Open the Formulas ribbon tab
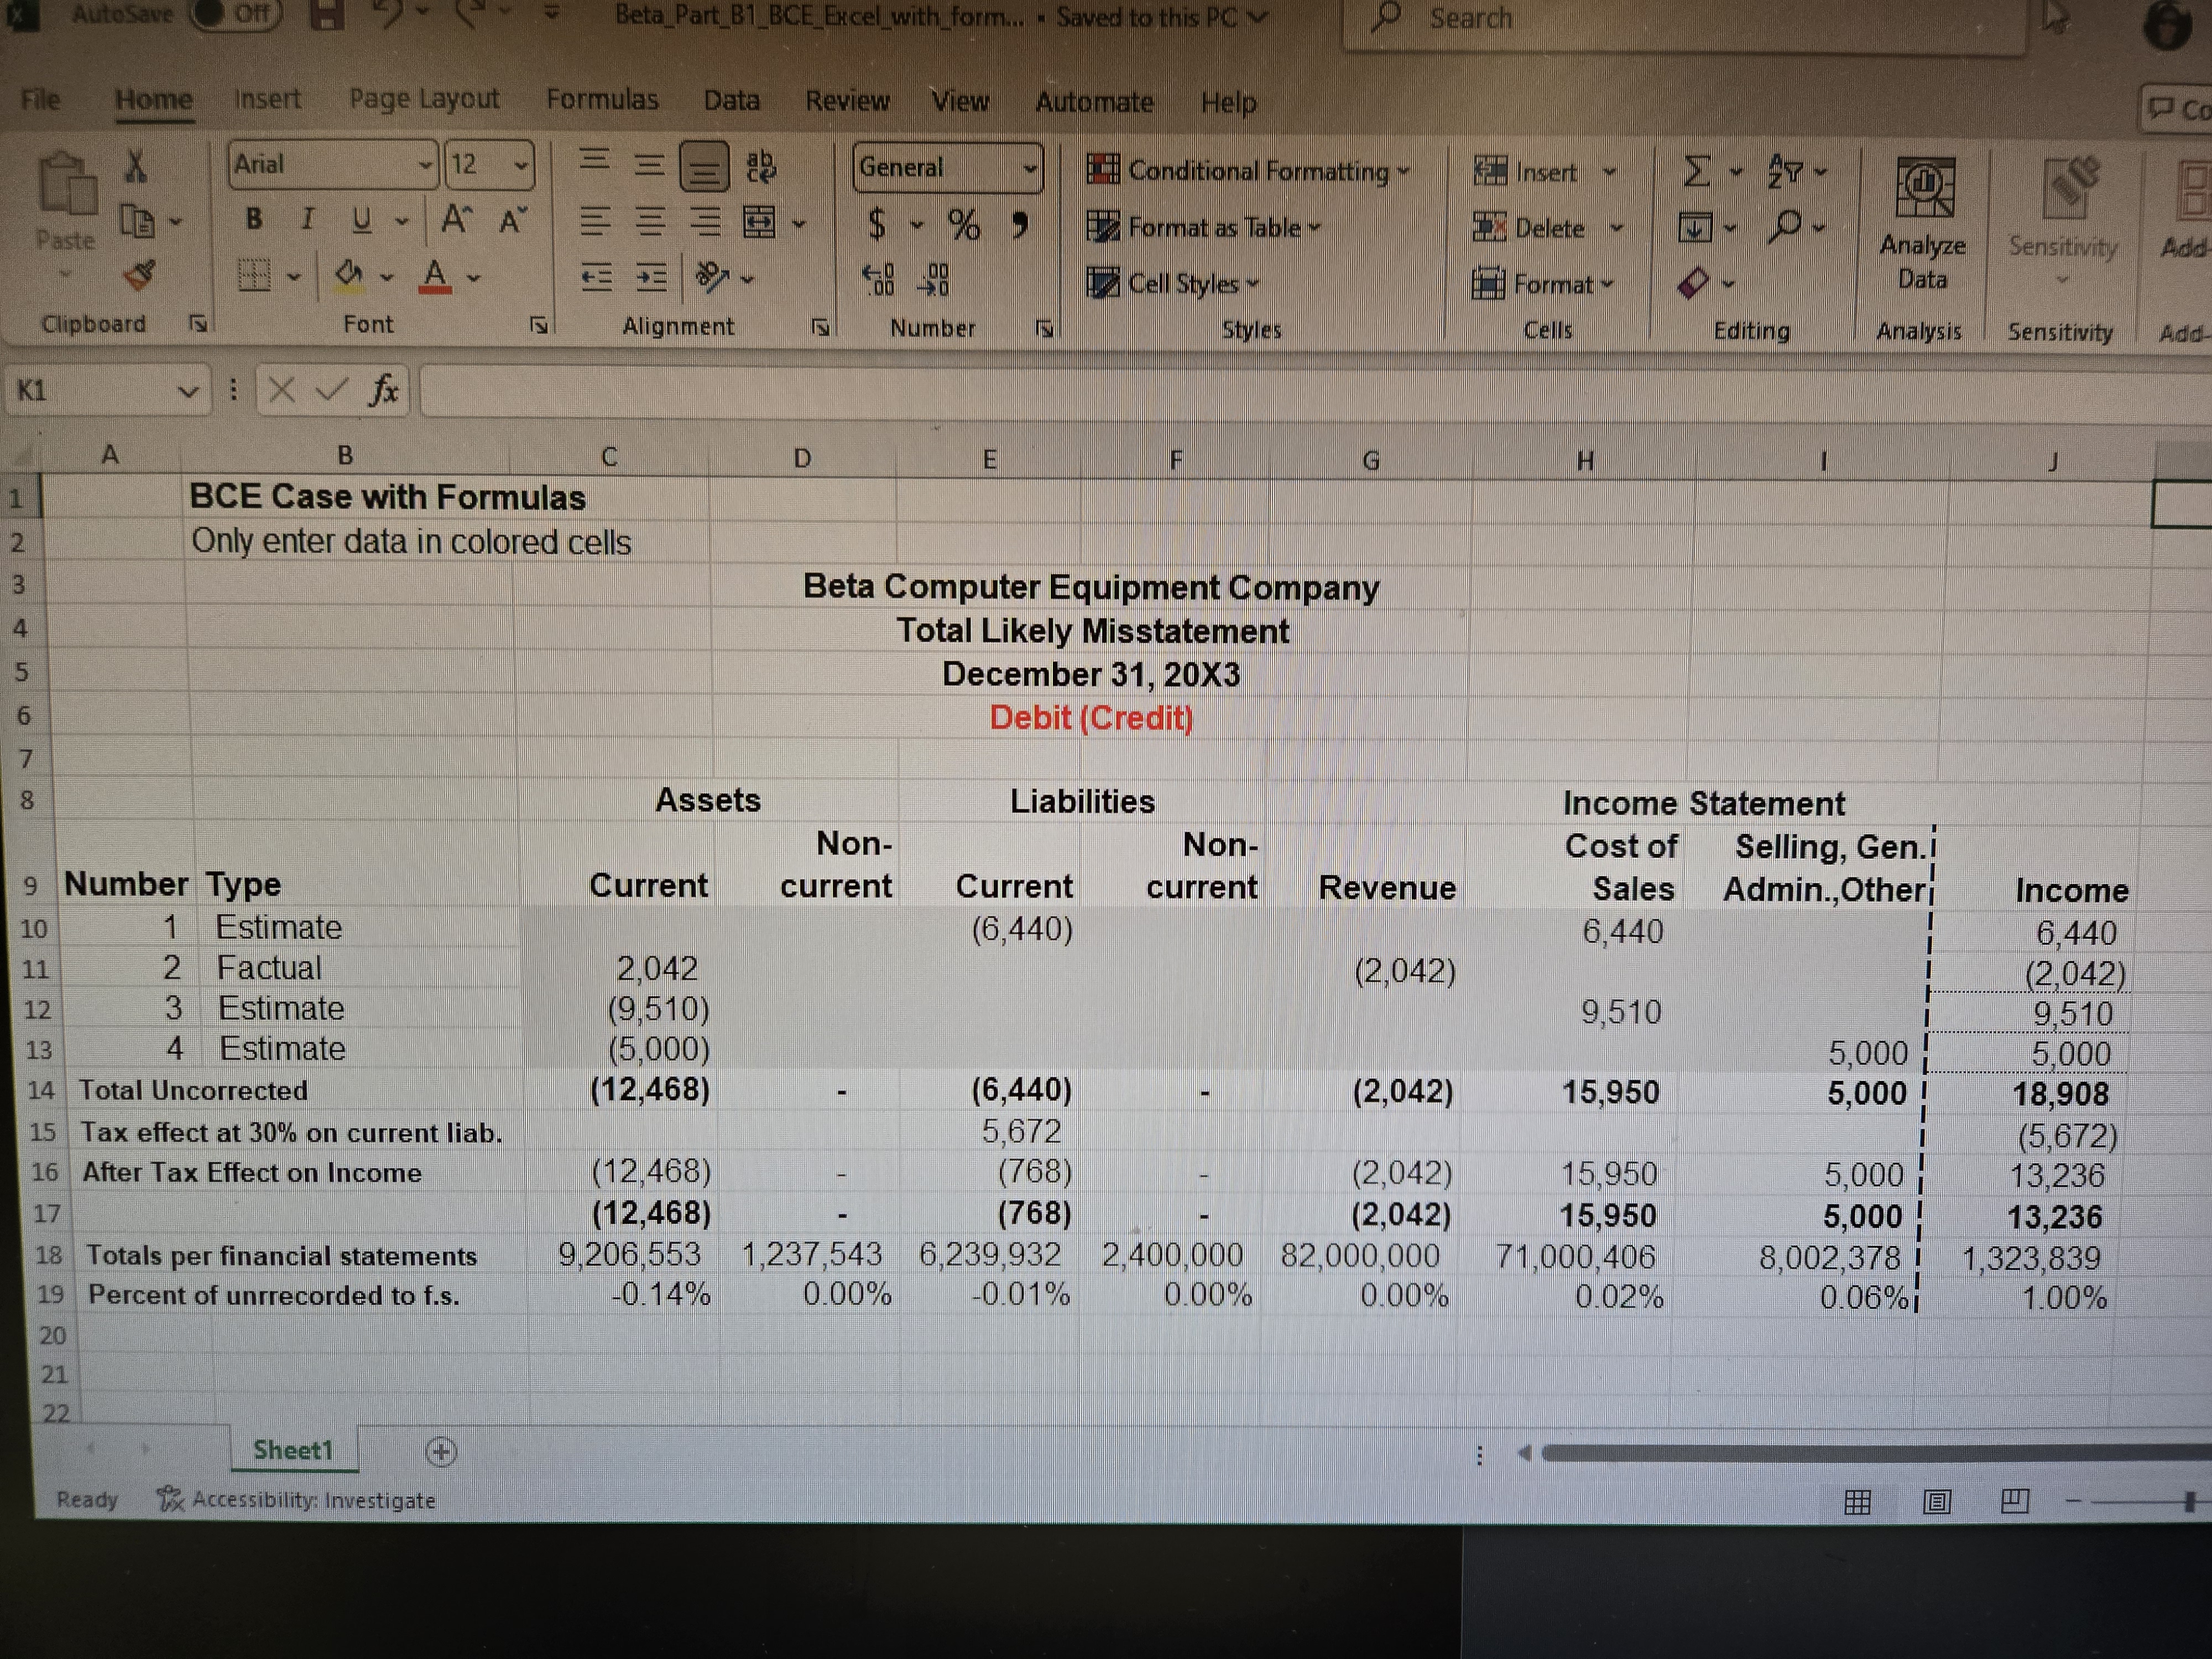The image size is (2212, 1659). (x=601, y=99)
